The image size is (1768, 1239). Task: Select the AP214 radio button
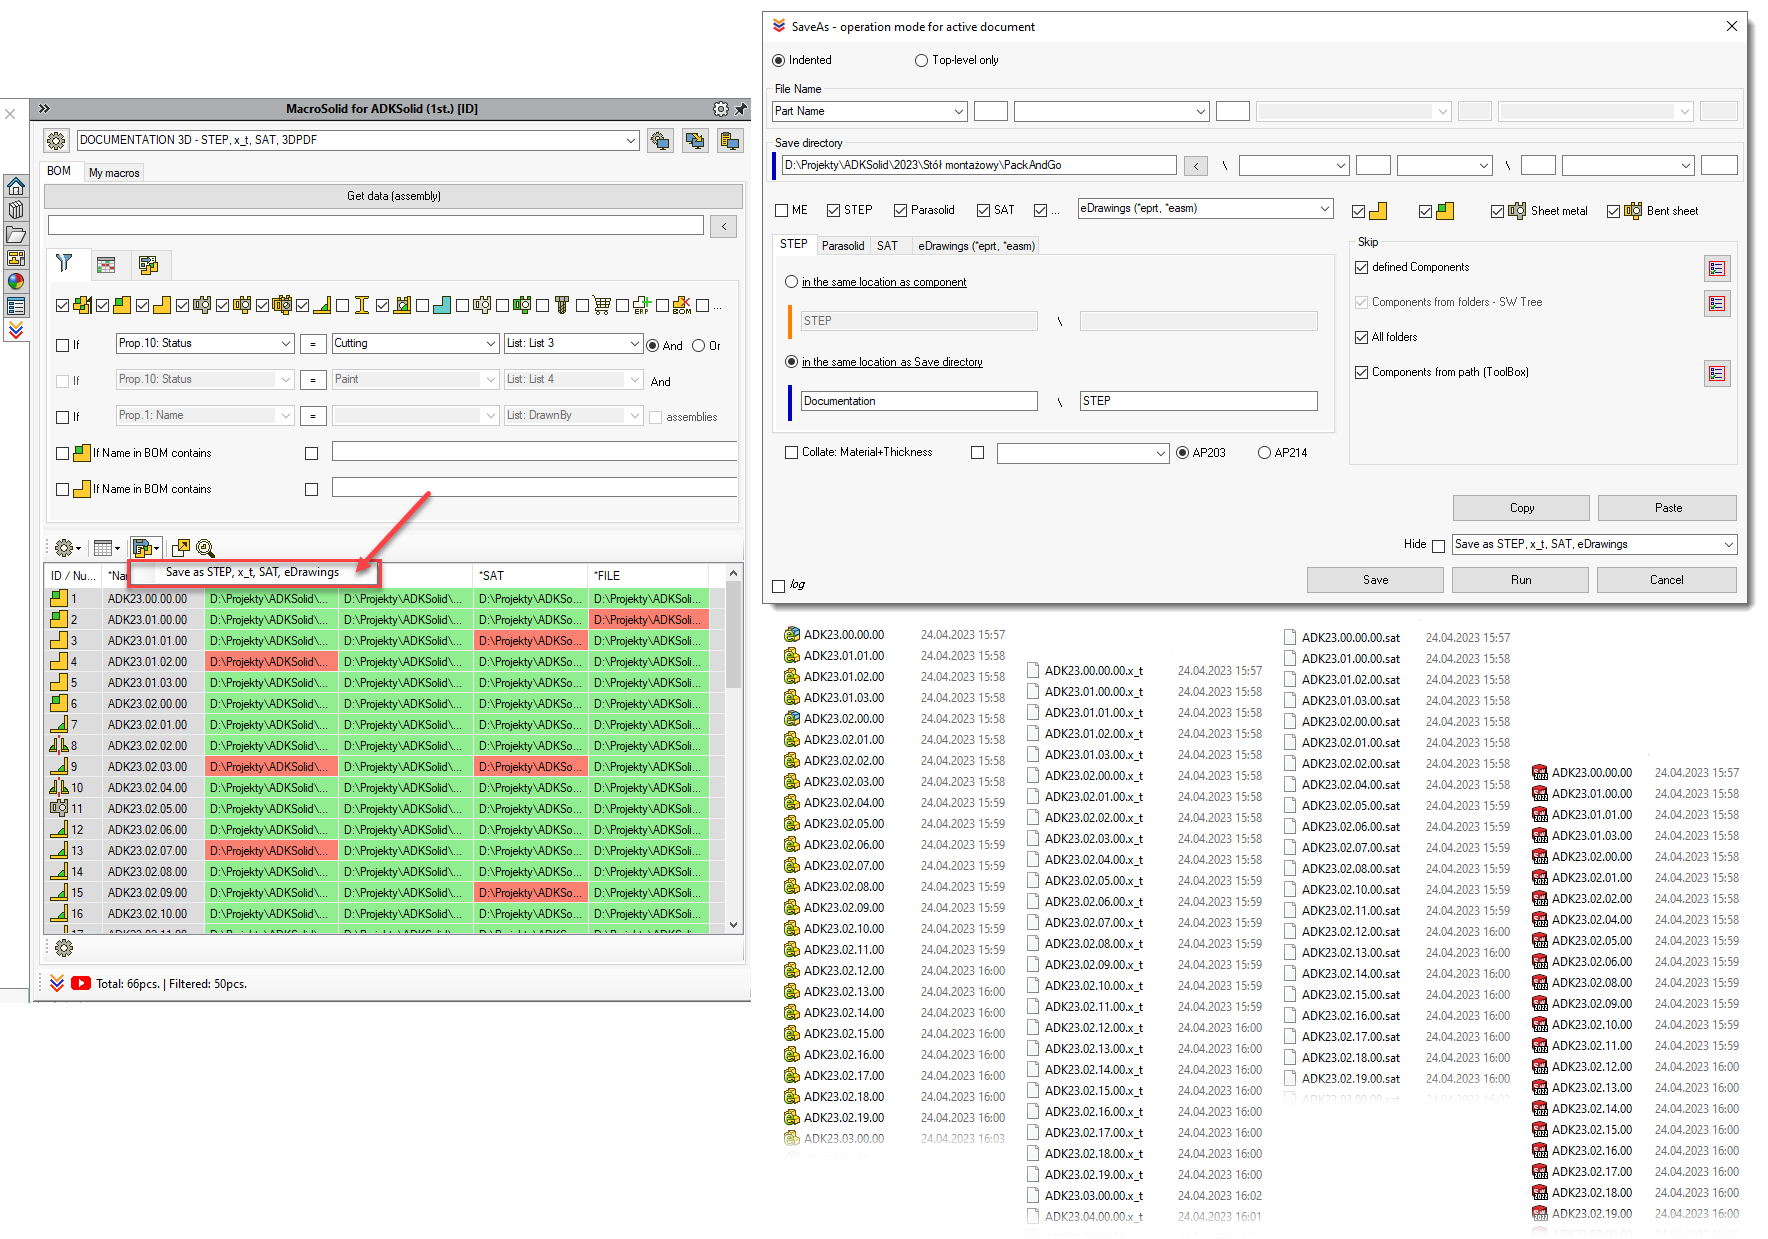1265,453
